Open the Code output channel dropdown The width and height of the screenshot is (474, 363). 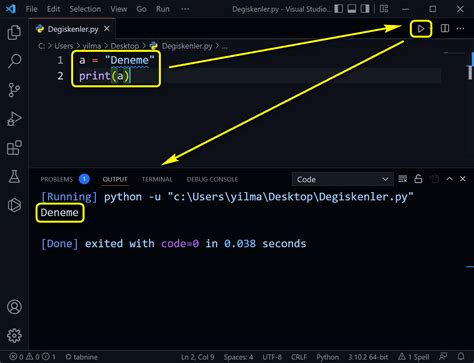click(x=342, y=179)
